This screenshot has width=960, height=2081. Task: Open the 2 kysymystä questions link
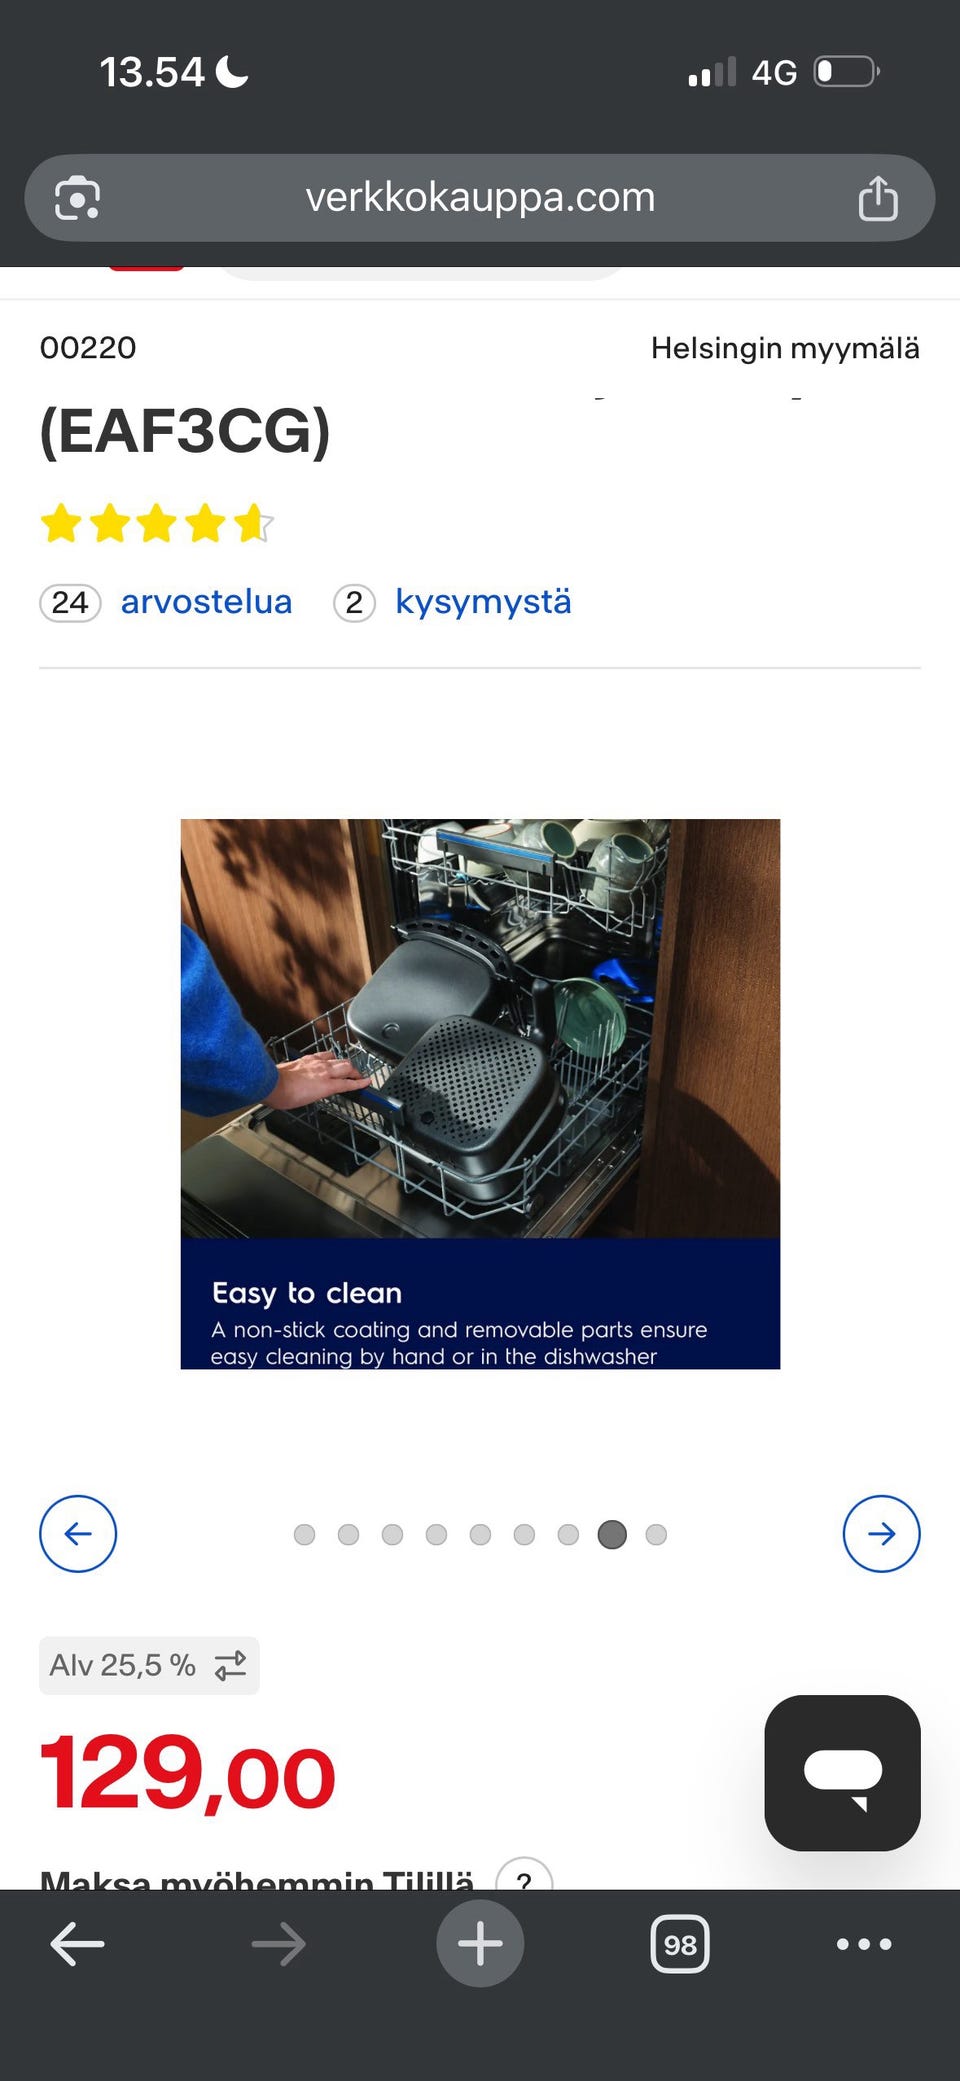click(452, 602)
